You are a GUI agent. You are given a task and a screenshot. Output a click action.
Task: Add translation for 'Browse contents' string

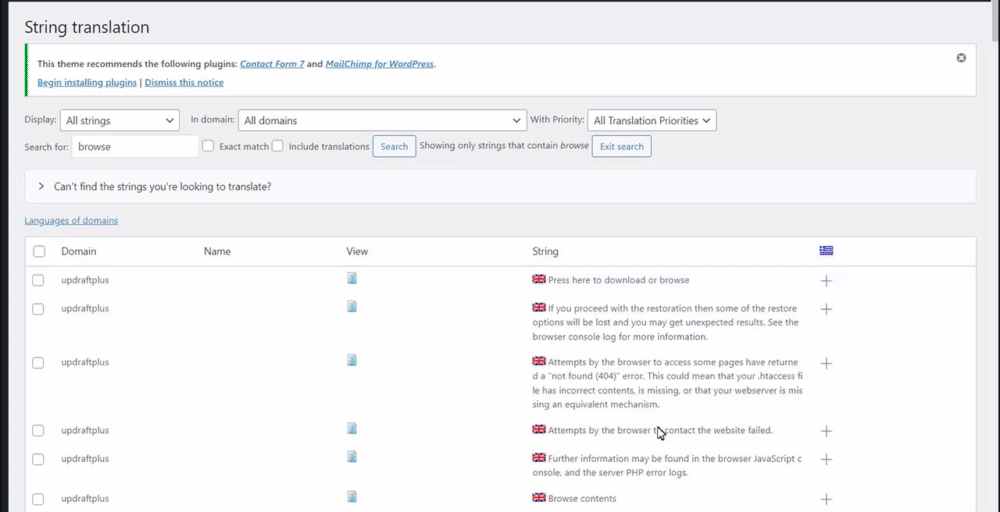[x=826, y=499]
